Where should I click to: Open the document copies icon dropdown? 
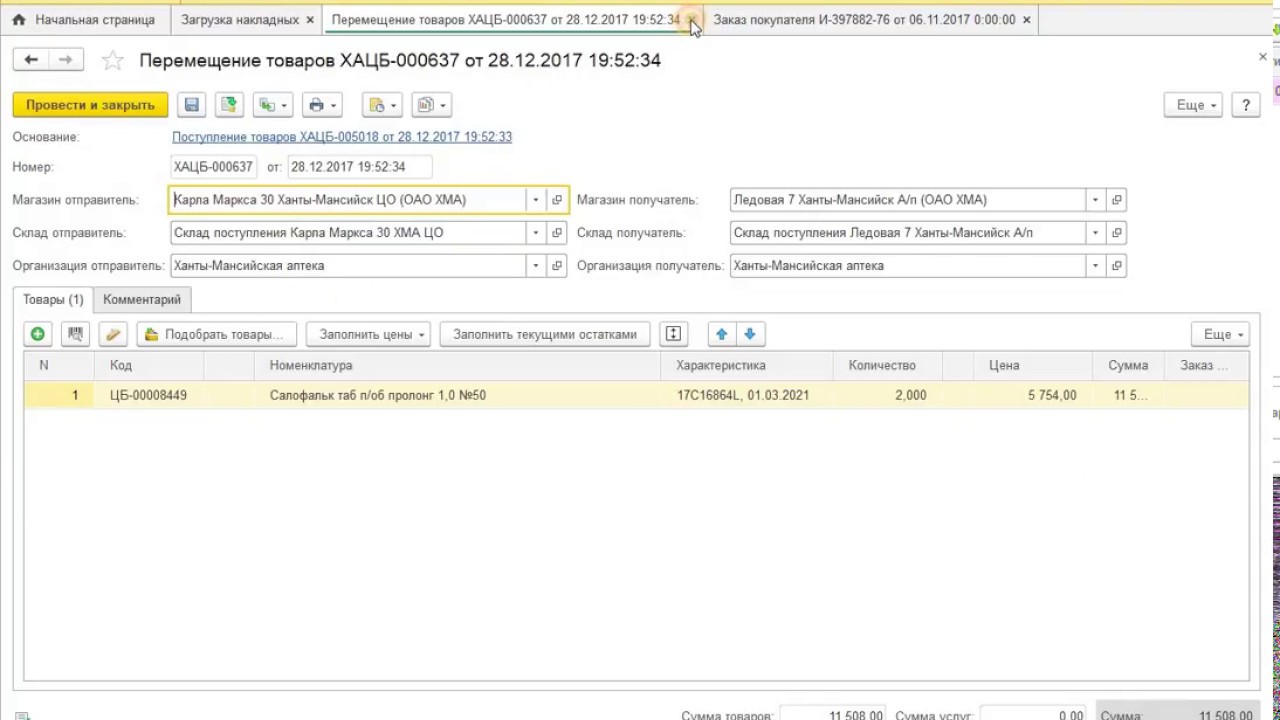431,105
